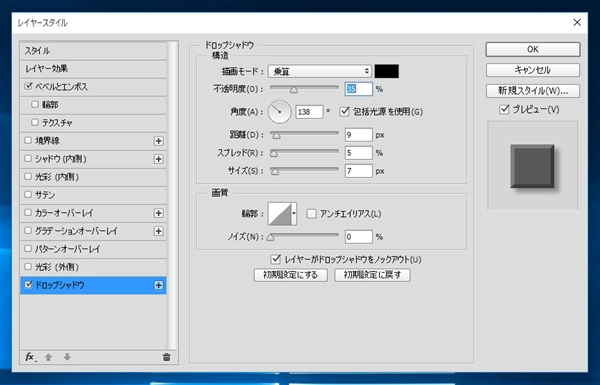600x385 pixels.
Task: Click the move effect up arrow icon
Action: click(x=48, y=357)
